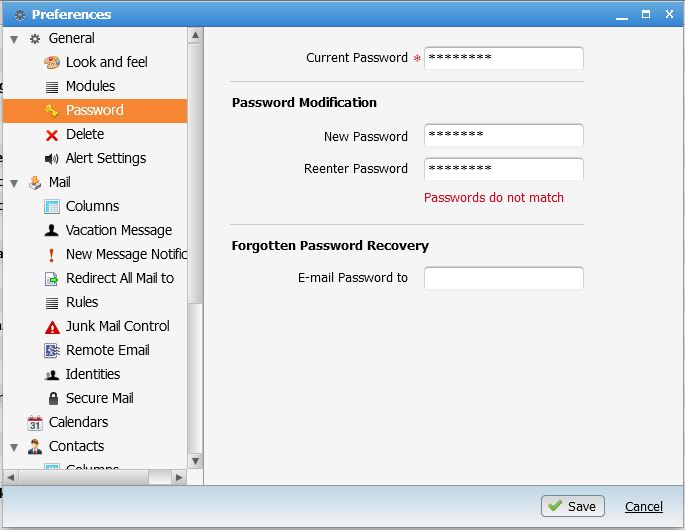Click the Secure Mail padlock icon

tap(52, 398)
